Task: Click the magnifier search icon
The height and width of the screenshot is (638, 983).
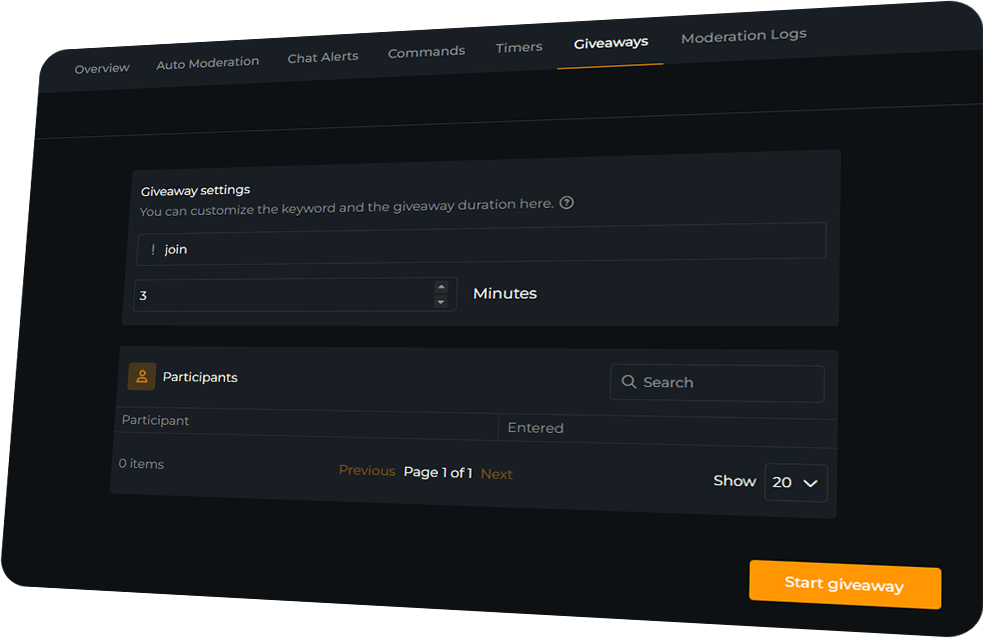Action: click(628, 381)
